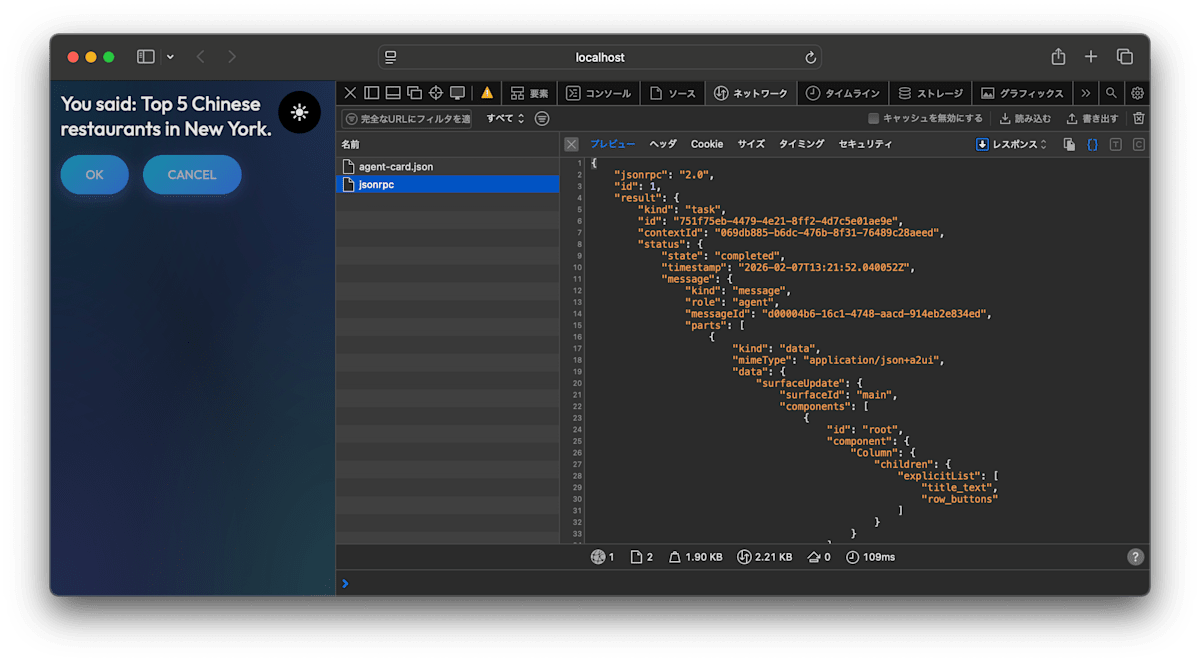Show more inspector tabs chevron

[1086, 93]
